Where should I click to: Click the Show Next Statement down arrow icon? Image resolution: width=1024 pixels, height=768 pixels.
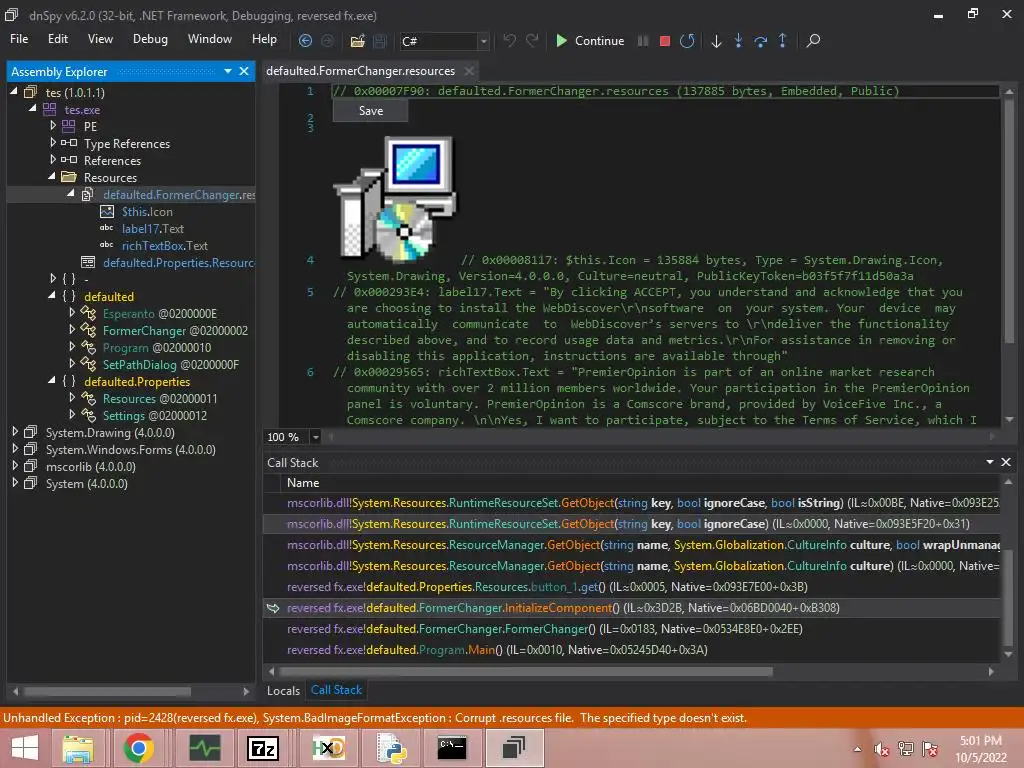716,40
